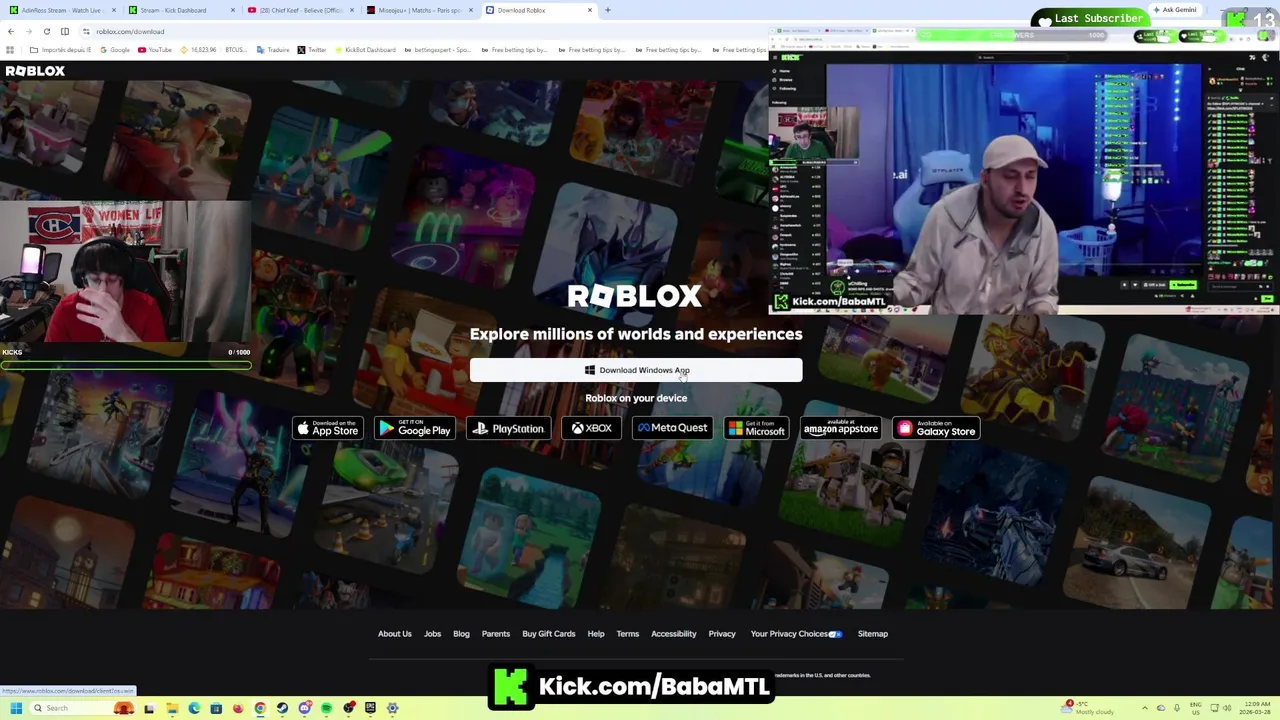1280x720 pixels.
Task: Click the browser forward arrow
Action: click(x=29, y=31)
